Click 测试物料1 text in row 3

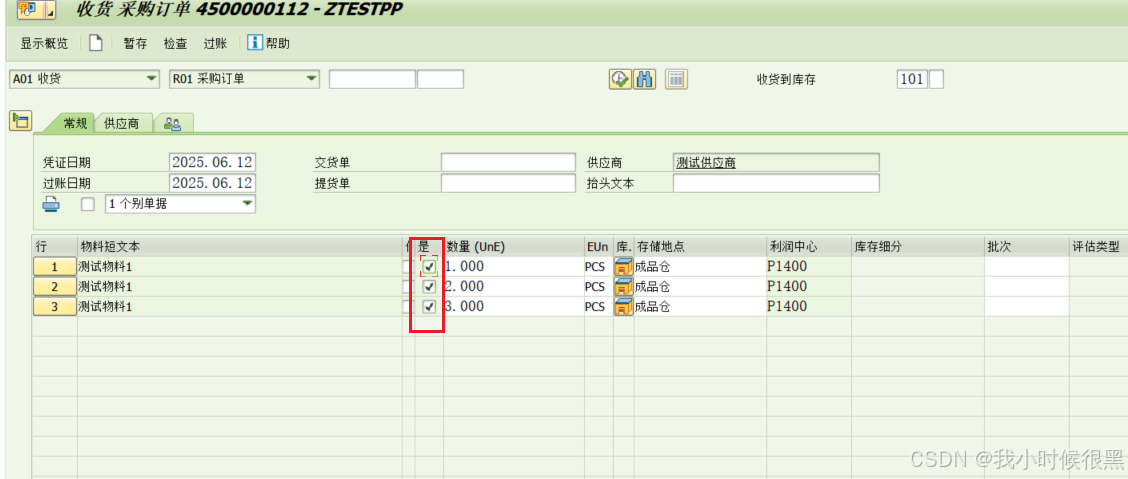[106, 307]
